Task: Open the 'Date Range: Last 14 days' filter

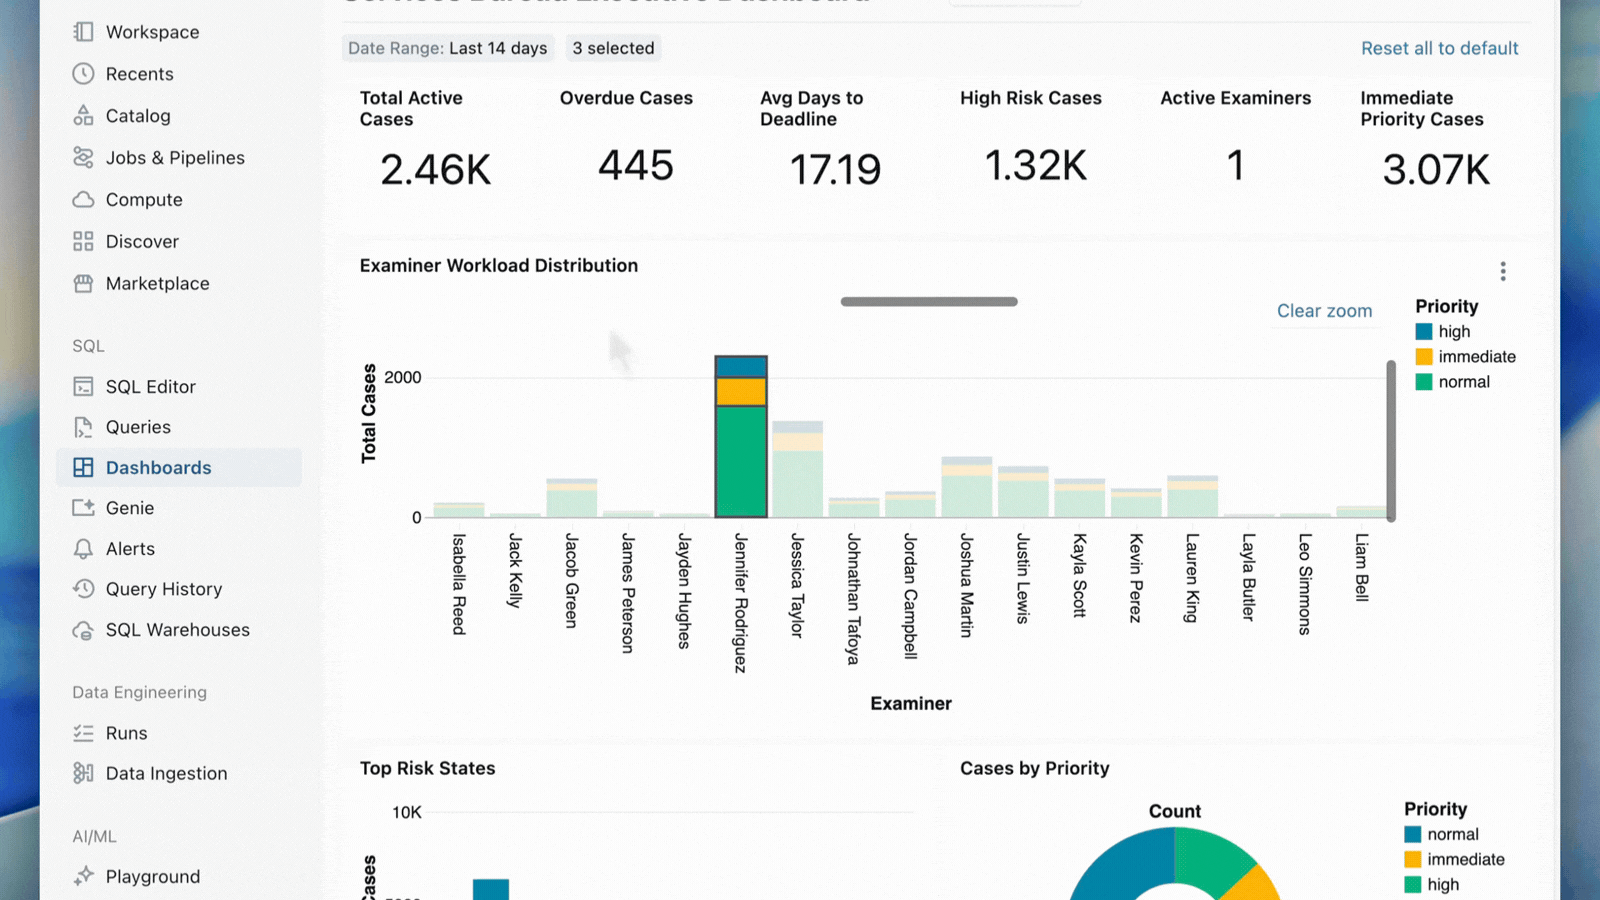Action: 447,48
